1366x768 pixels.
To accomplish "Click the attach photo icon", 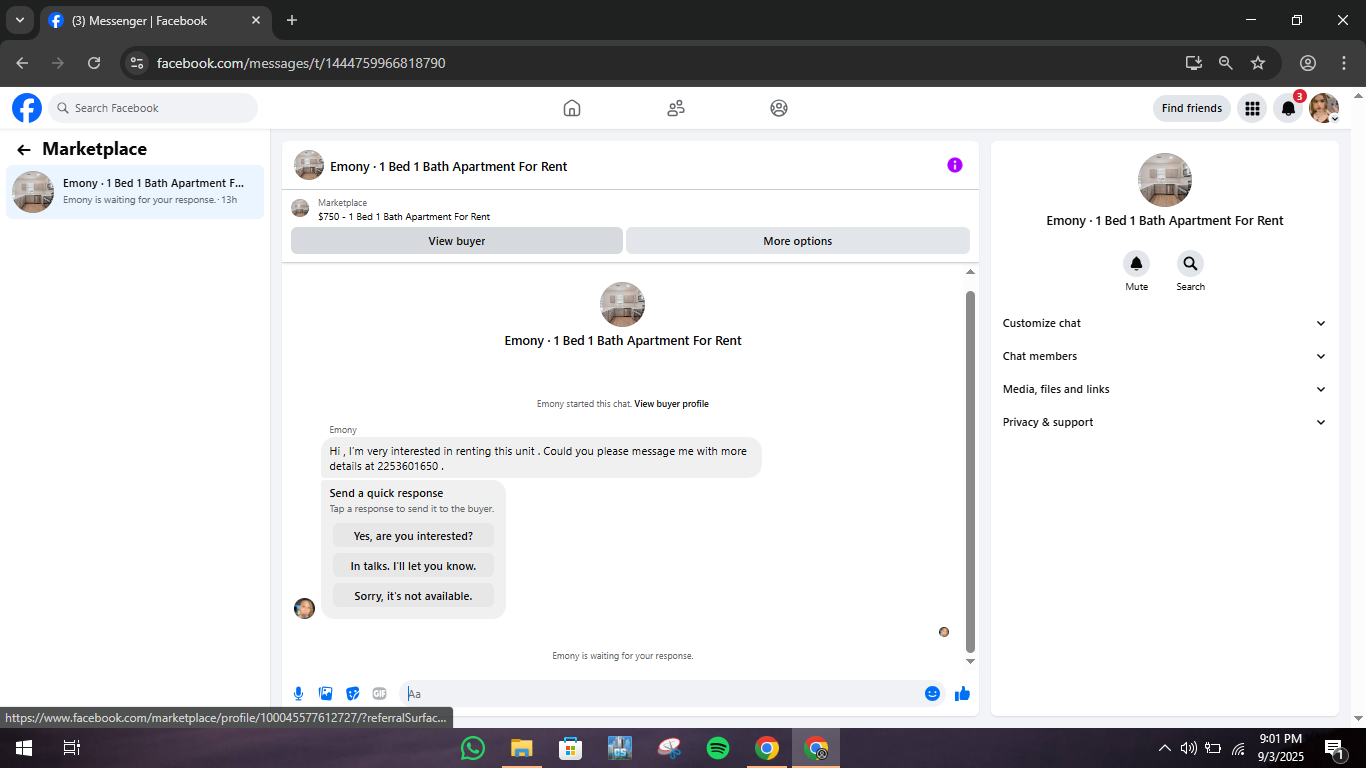I will coord(325,694).
